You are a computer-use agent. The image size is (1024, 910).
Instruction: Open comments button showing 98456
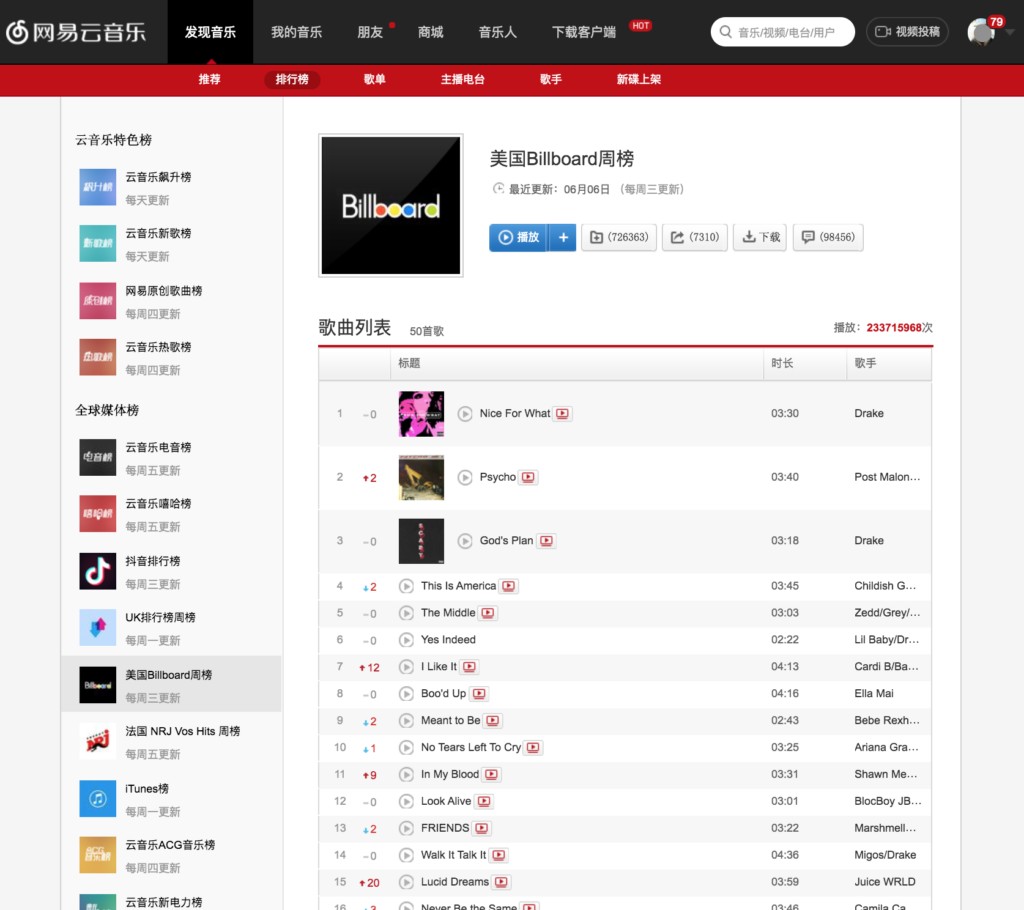click(828, 237)
